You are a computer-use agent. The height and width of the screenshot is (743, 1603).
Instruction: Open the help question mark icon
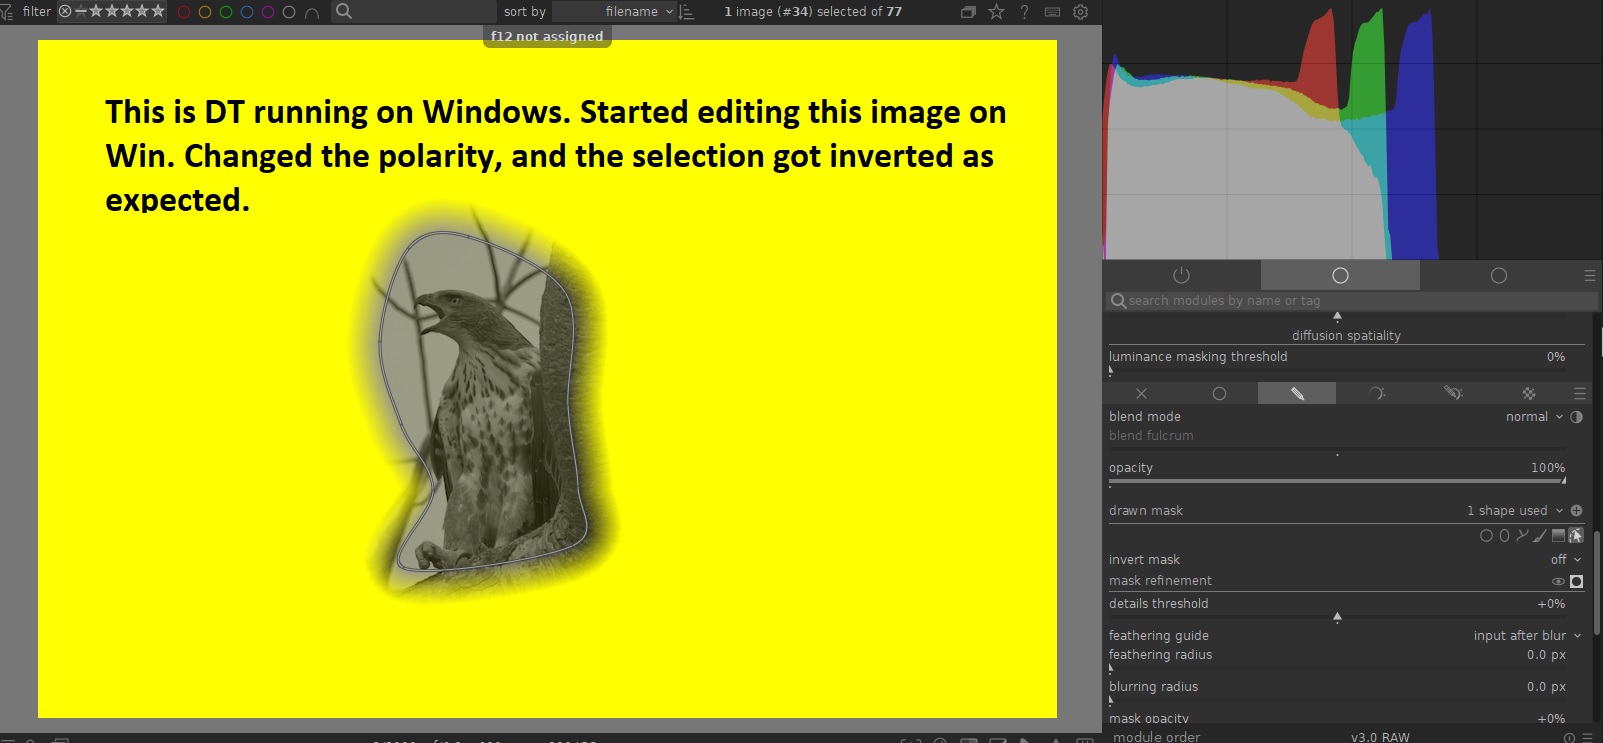pos(1024,12)
